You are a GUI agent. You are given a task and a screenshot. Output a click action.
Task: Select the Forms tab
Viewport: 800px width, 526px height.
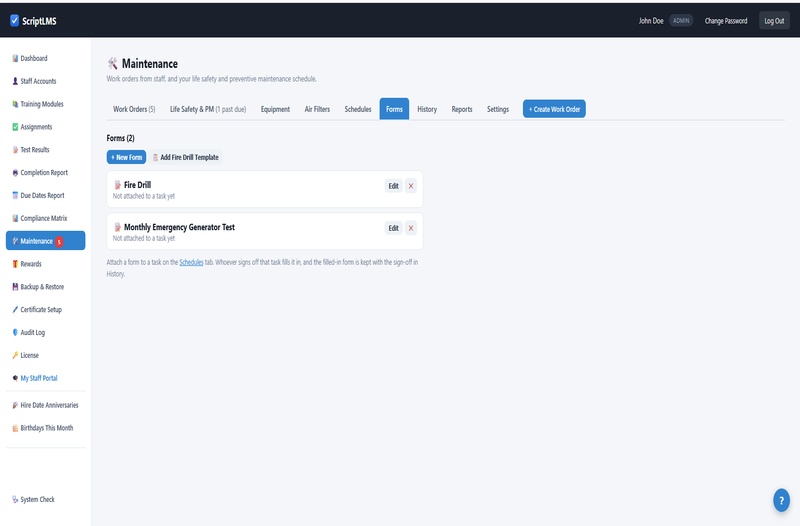tap(394, 109)
